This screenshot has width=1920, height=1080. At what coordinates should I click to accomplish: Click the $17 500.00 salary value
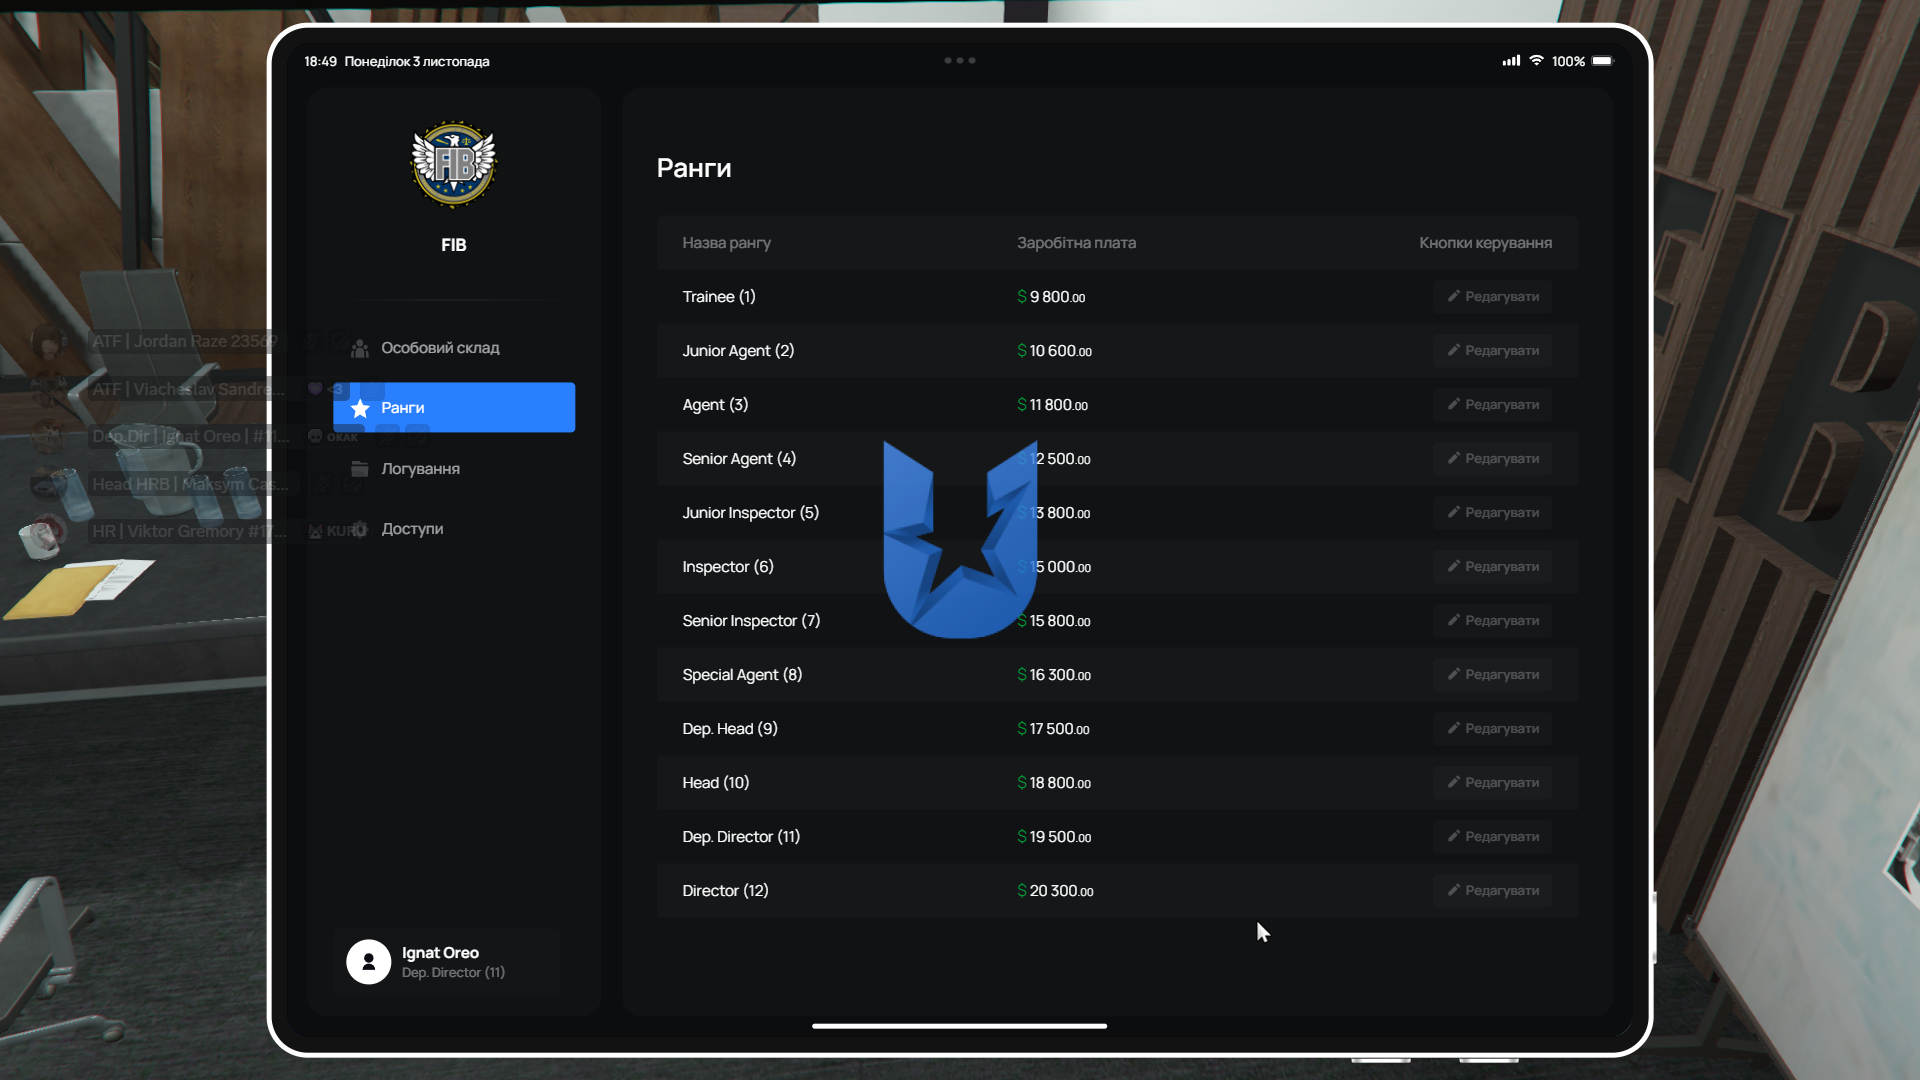click(1053, 729)
